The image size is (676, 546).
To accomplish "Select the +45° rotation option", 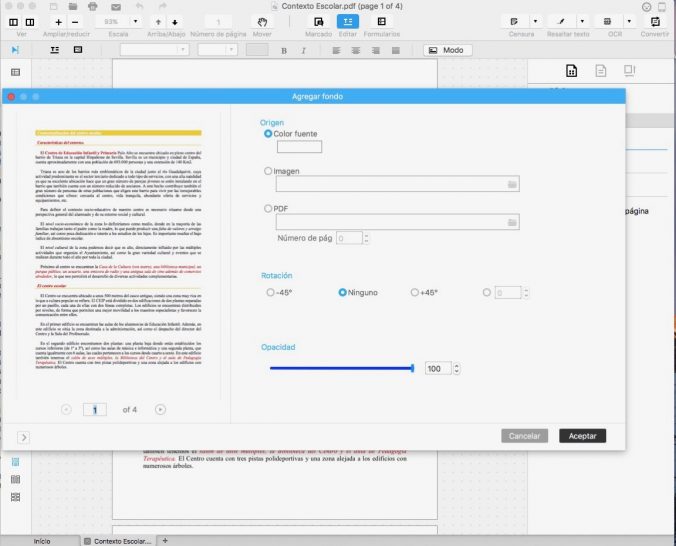I will pyautogui.click(x=415, y=293).
